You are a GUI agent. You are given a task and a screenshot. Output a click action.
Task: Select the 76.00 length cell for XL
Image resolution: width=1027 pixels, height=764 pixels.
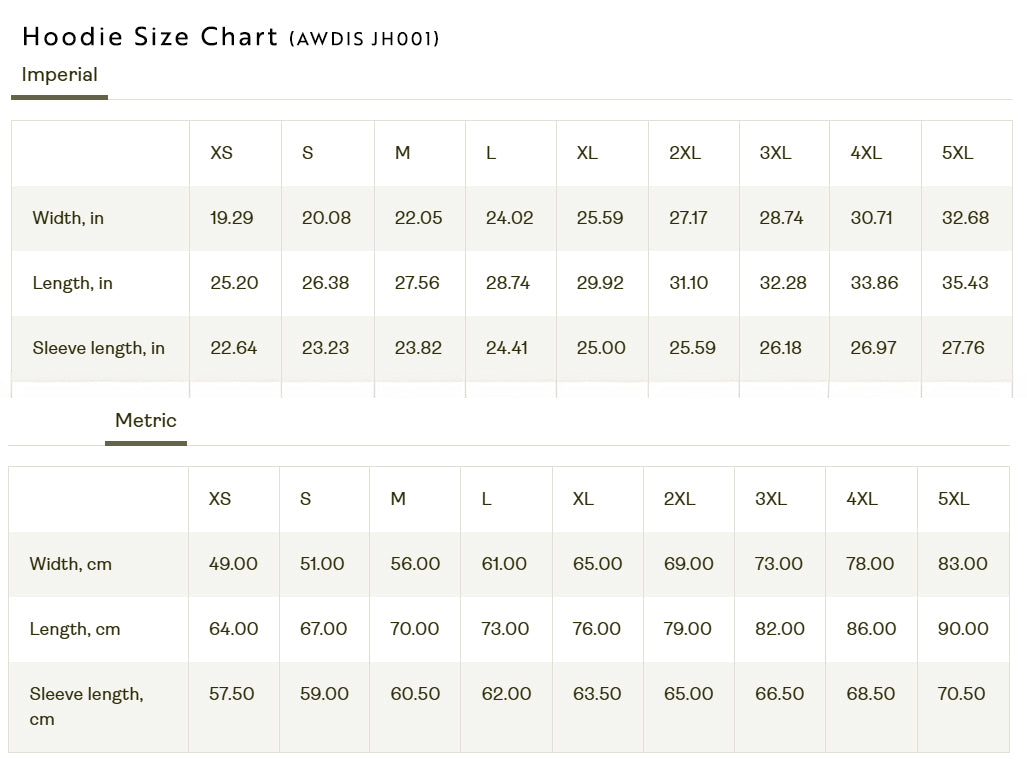(x=597, y=629)
